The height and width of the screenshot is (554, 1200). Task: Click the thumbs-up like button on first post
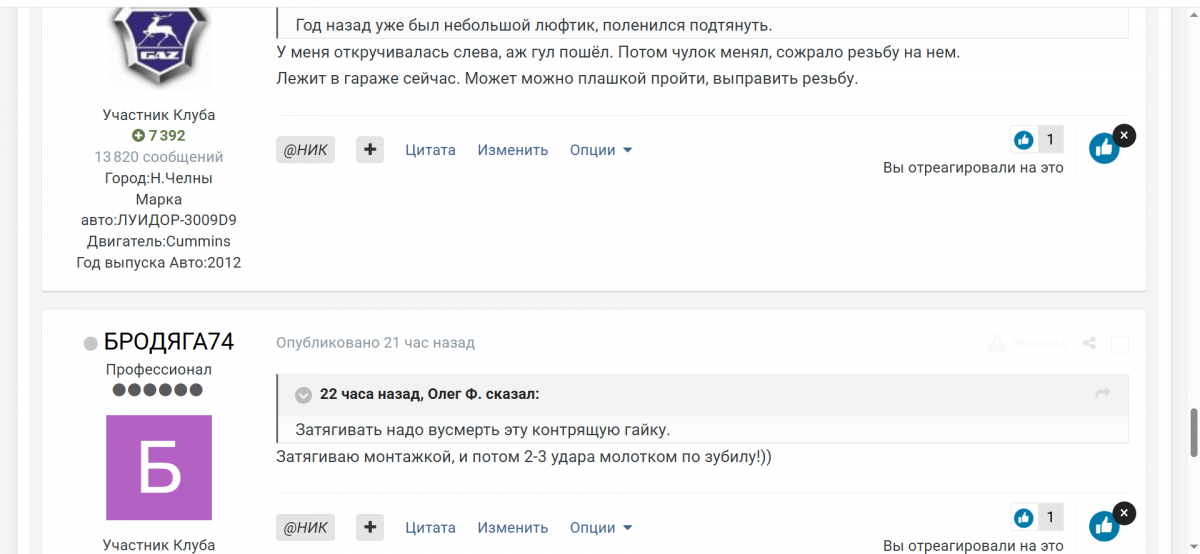1103,149
